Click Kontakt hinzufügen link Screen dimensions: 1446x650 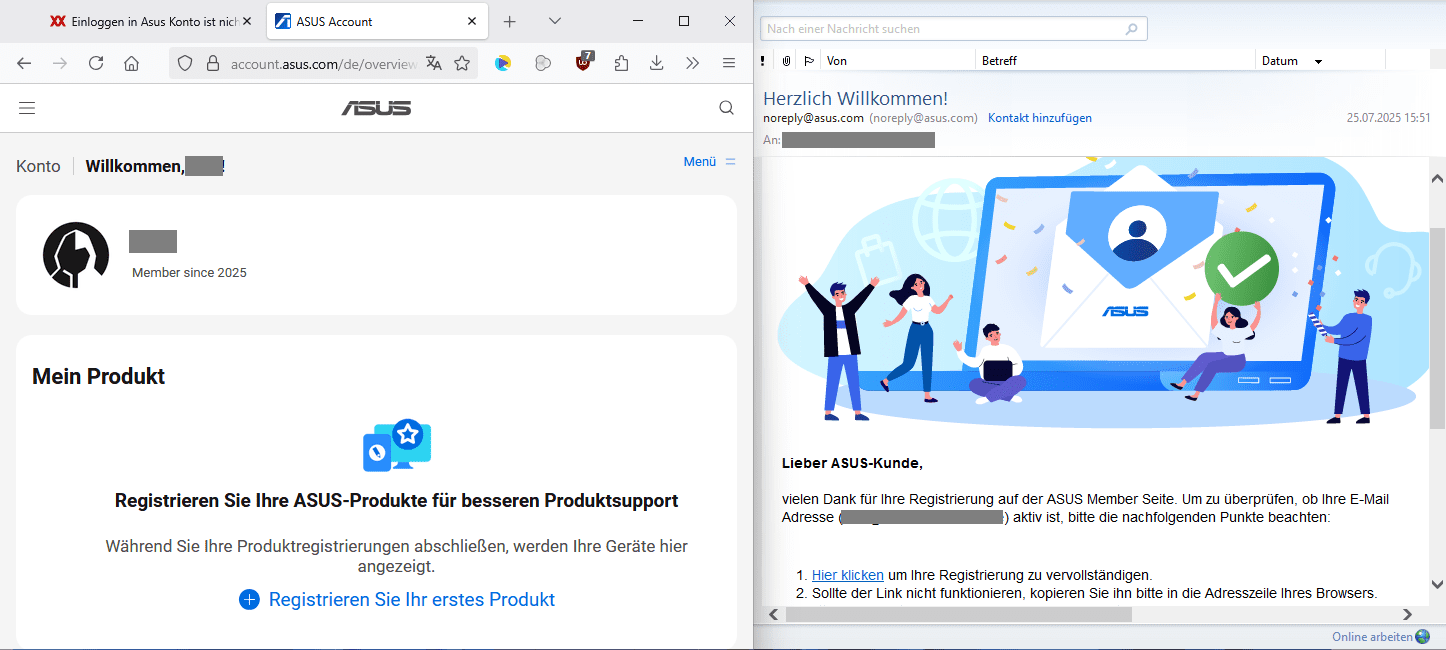pyautogui.click(x=1040, y=118)
